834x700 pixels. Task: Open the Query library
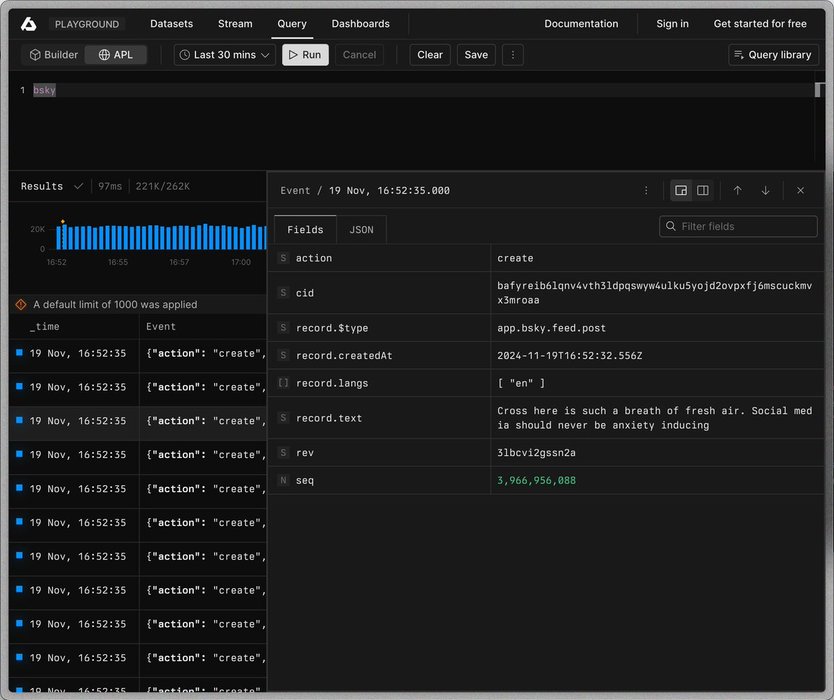773,55
